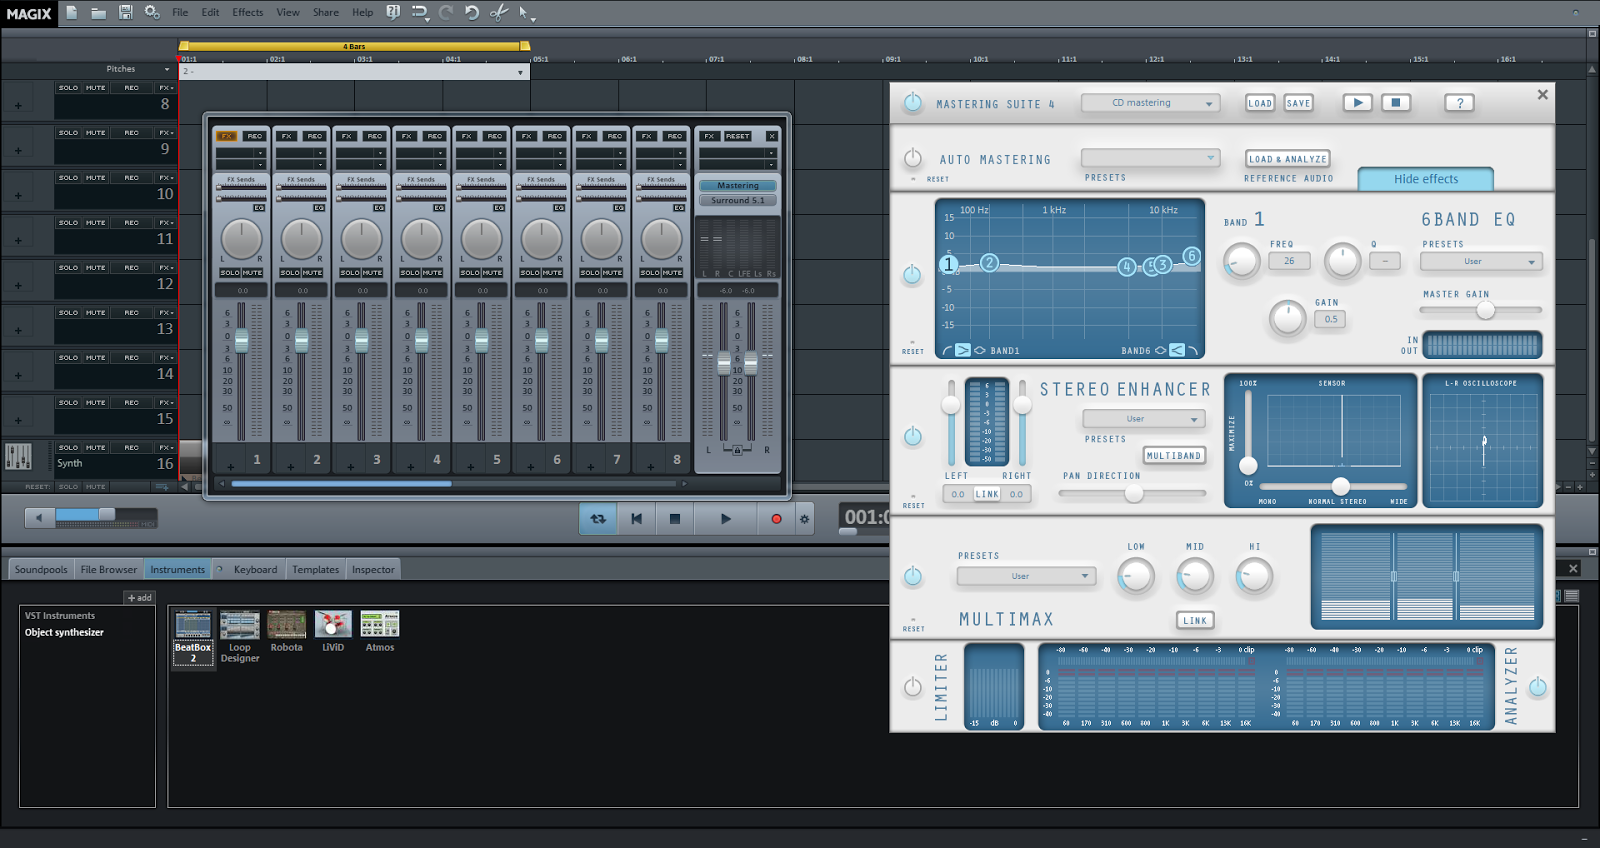
Task: Click the Pan Direction slider handle
Action: (1134, 493)
